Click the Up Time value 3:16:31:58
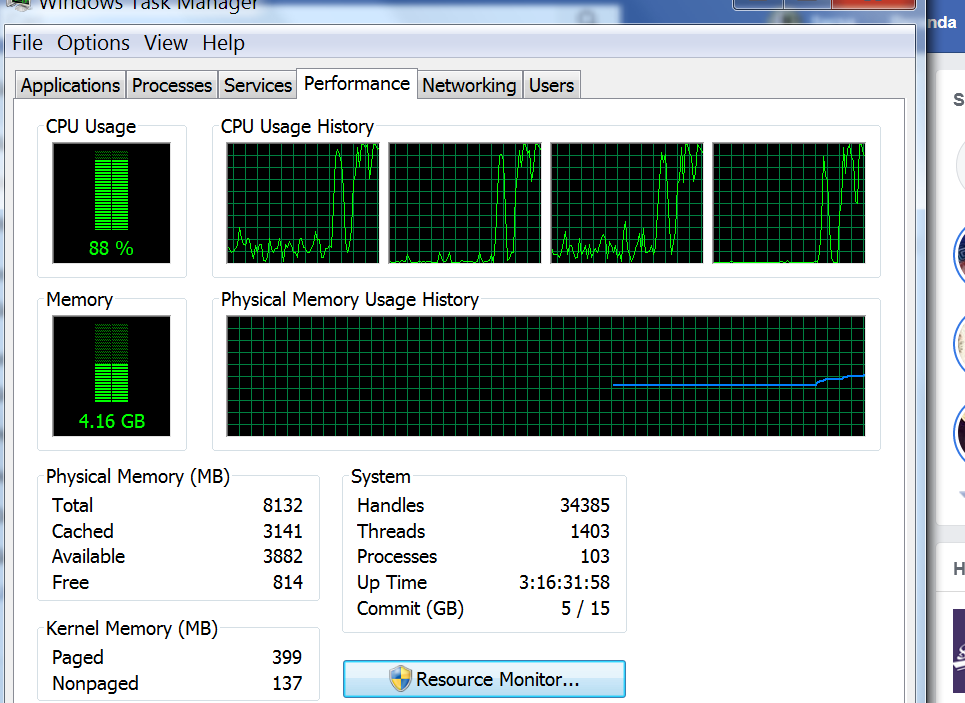Viewport: 965px width, 703px height. 564,582
